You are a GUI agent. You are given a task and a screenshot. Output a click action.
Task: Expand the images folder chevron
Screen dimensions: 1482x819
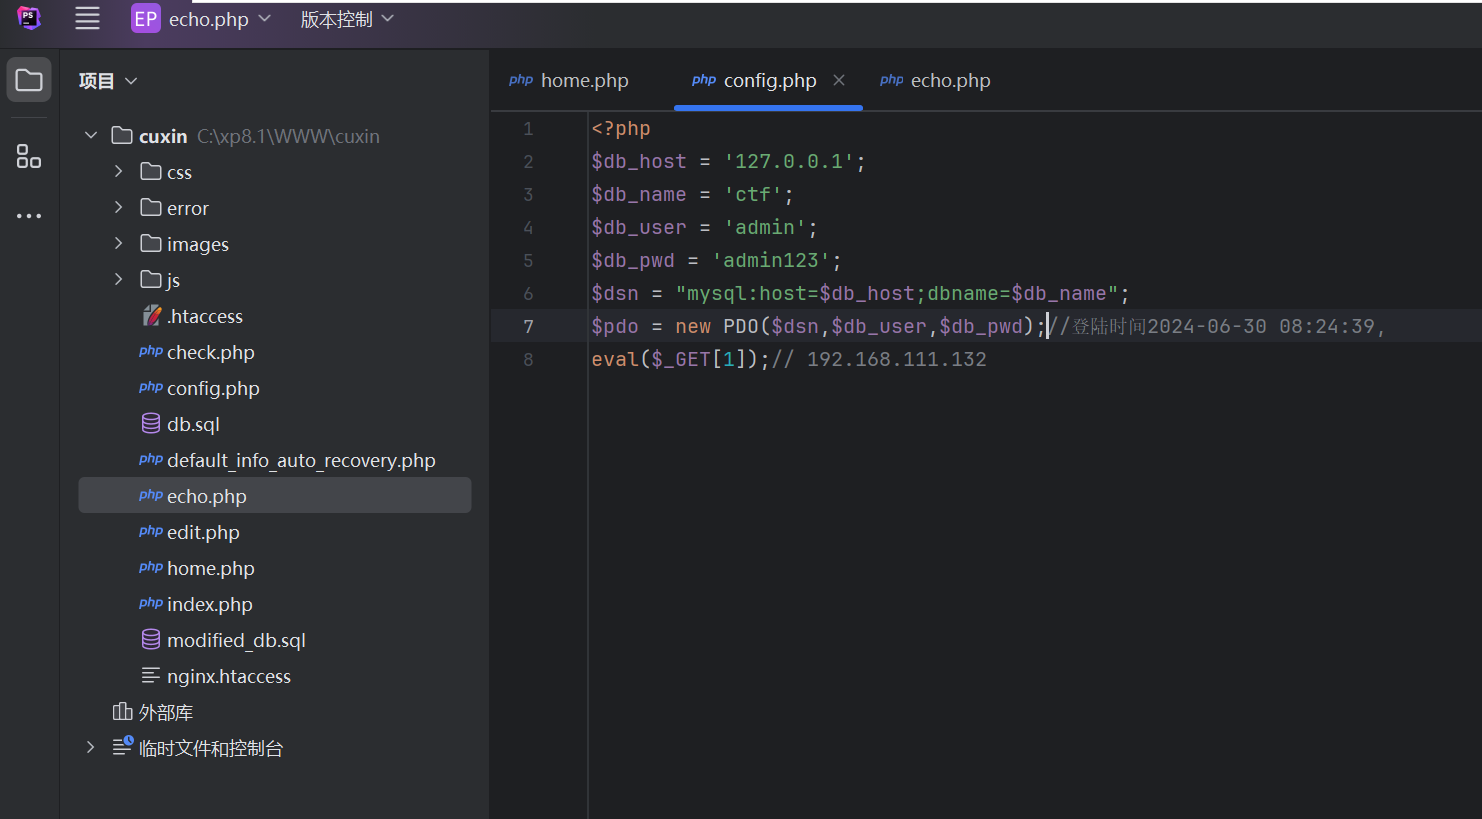[x=118, y=243]
